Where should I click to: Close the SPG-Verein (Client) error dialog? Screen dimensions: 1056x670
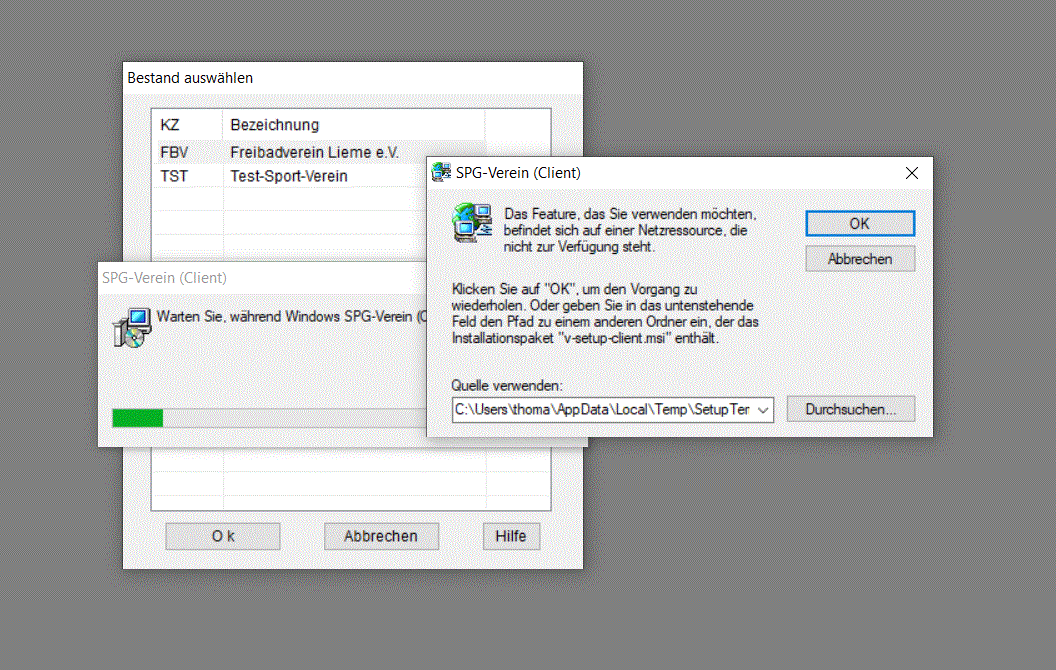[911, 173]
